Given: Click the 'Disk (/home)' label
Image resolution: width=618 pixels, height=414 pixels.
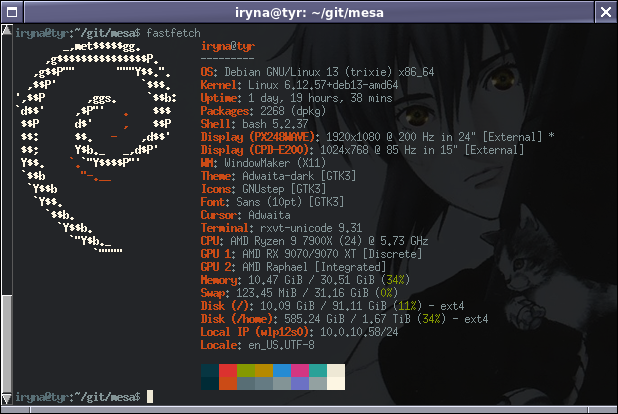Looking at the screenshot, I should pos(237,319).
